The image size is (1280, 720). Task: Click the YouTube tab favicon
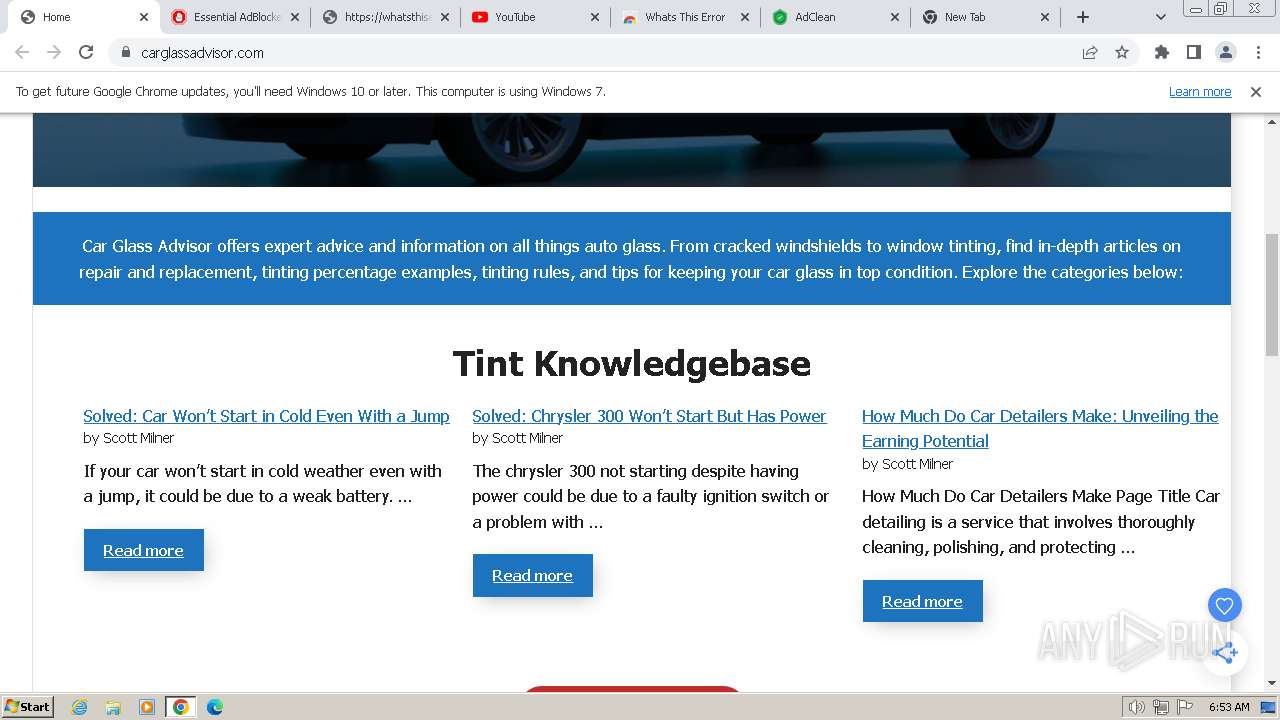tap(480, 17)
